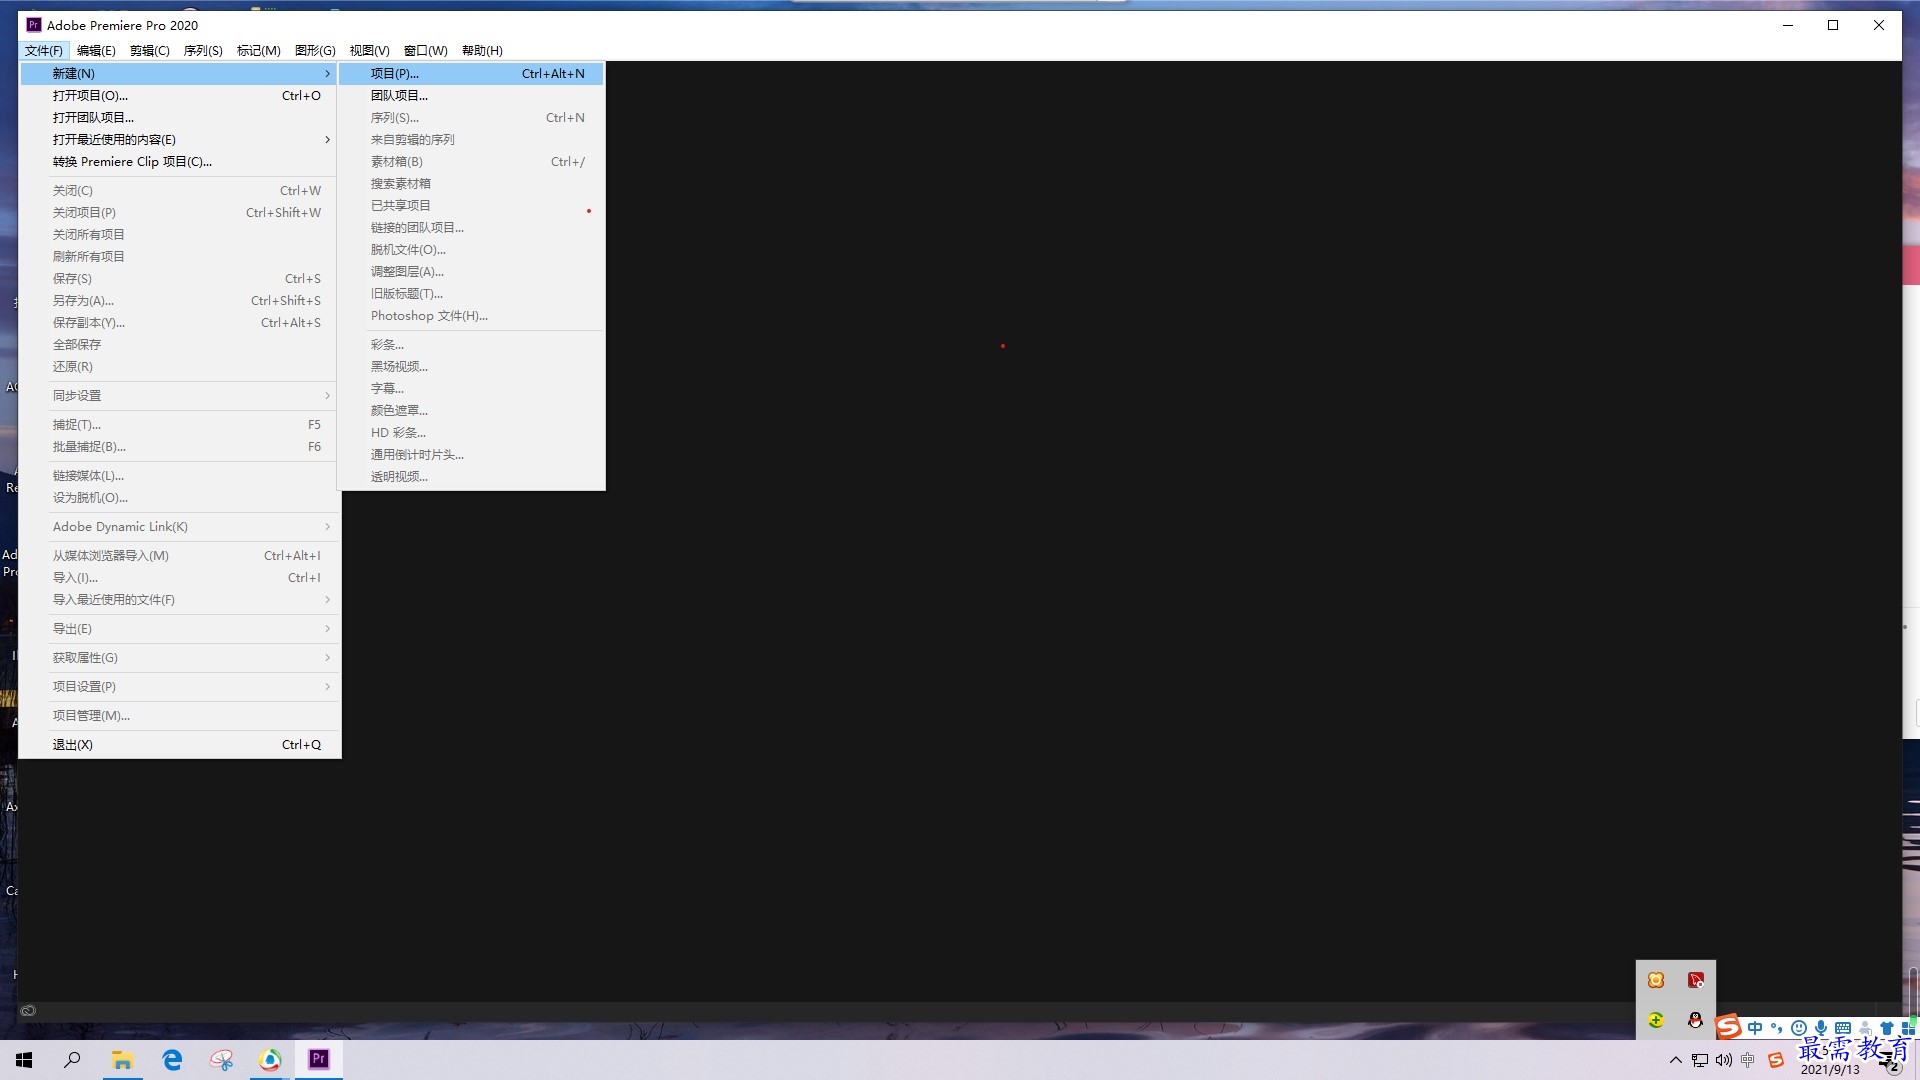Open Windows search from the taskbar
The image size is (1920, 1080).
pyautogui.click(x=72, y=1060)
